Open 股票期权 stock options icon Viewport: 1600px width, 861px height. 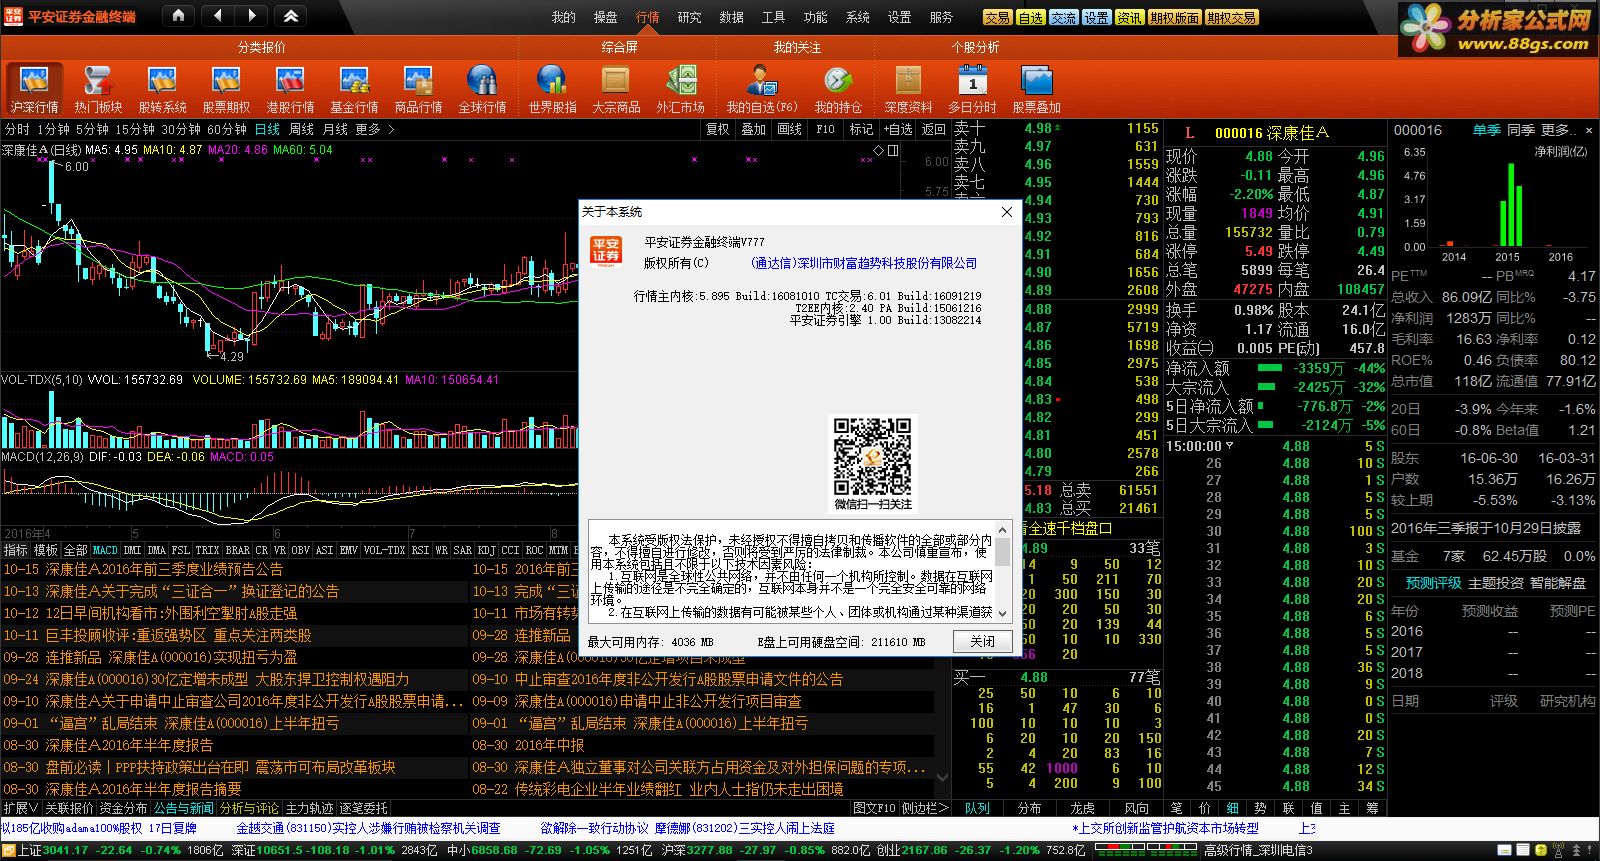pyautogui.click(x=226, y=89)
